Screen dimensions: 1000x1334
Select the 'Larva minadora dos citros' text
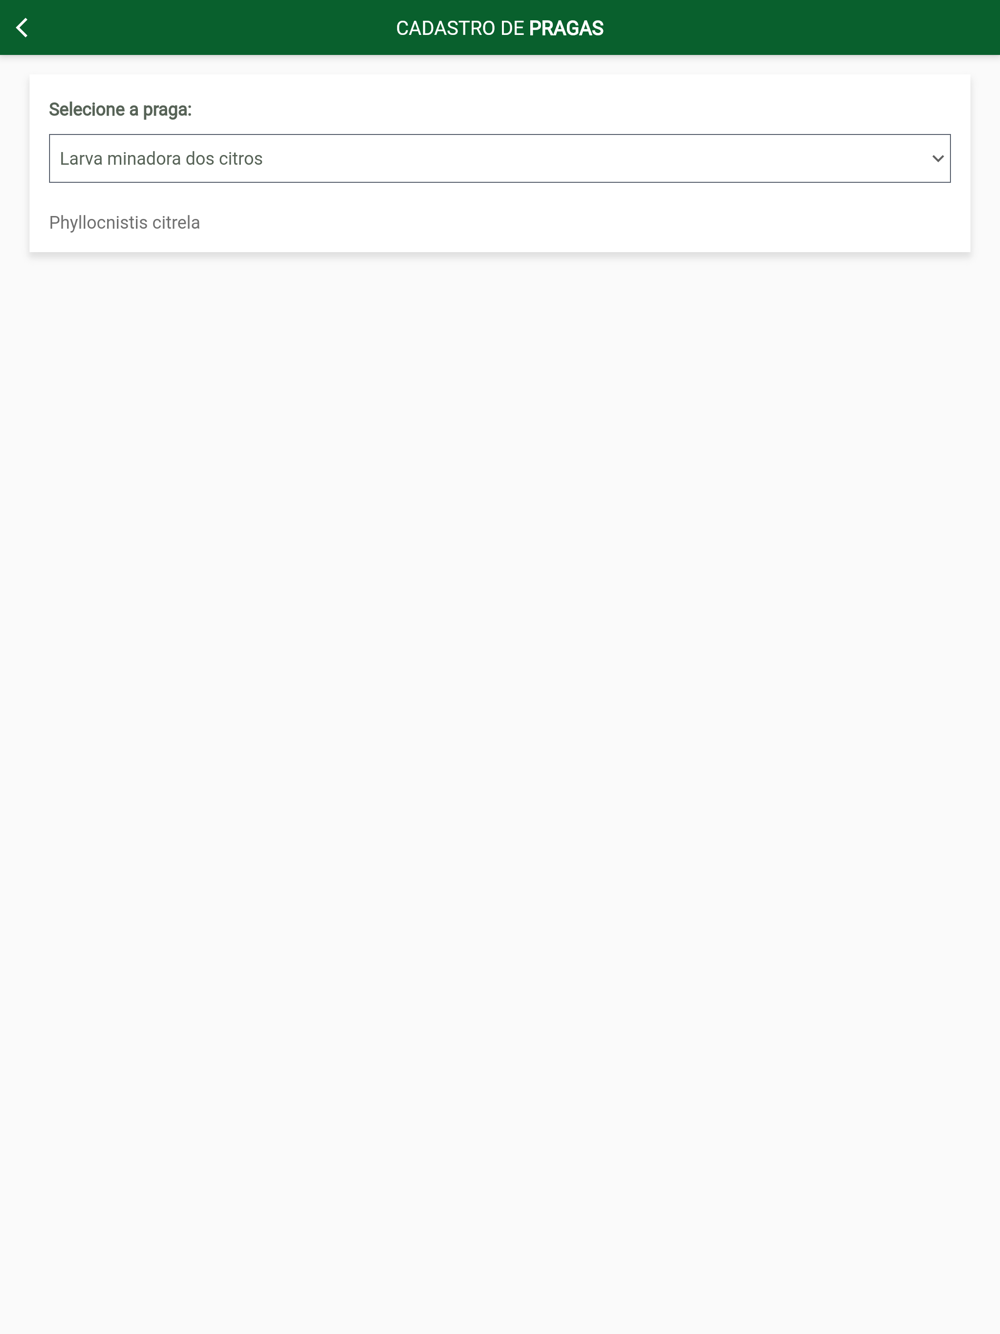[x=161, y=159]
